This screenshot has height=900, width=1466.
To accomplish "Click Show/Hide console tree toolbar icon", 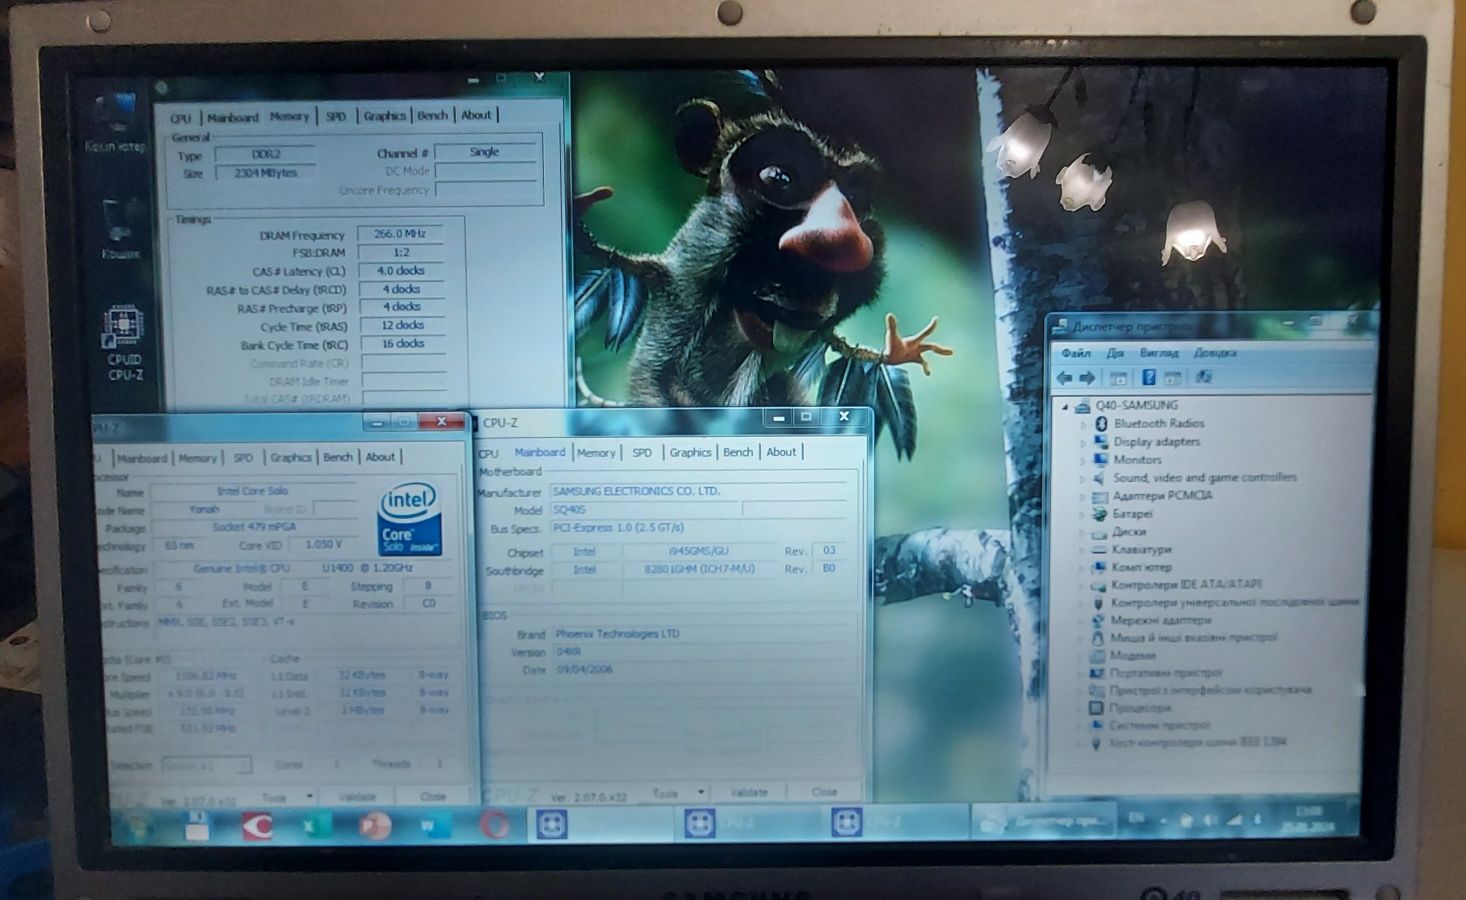I will tap(1119, 378).
